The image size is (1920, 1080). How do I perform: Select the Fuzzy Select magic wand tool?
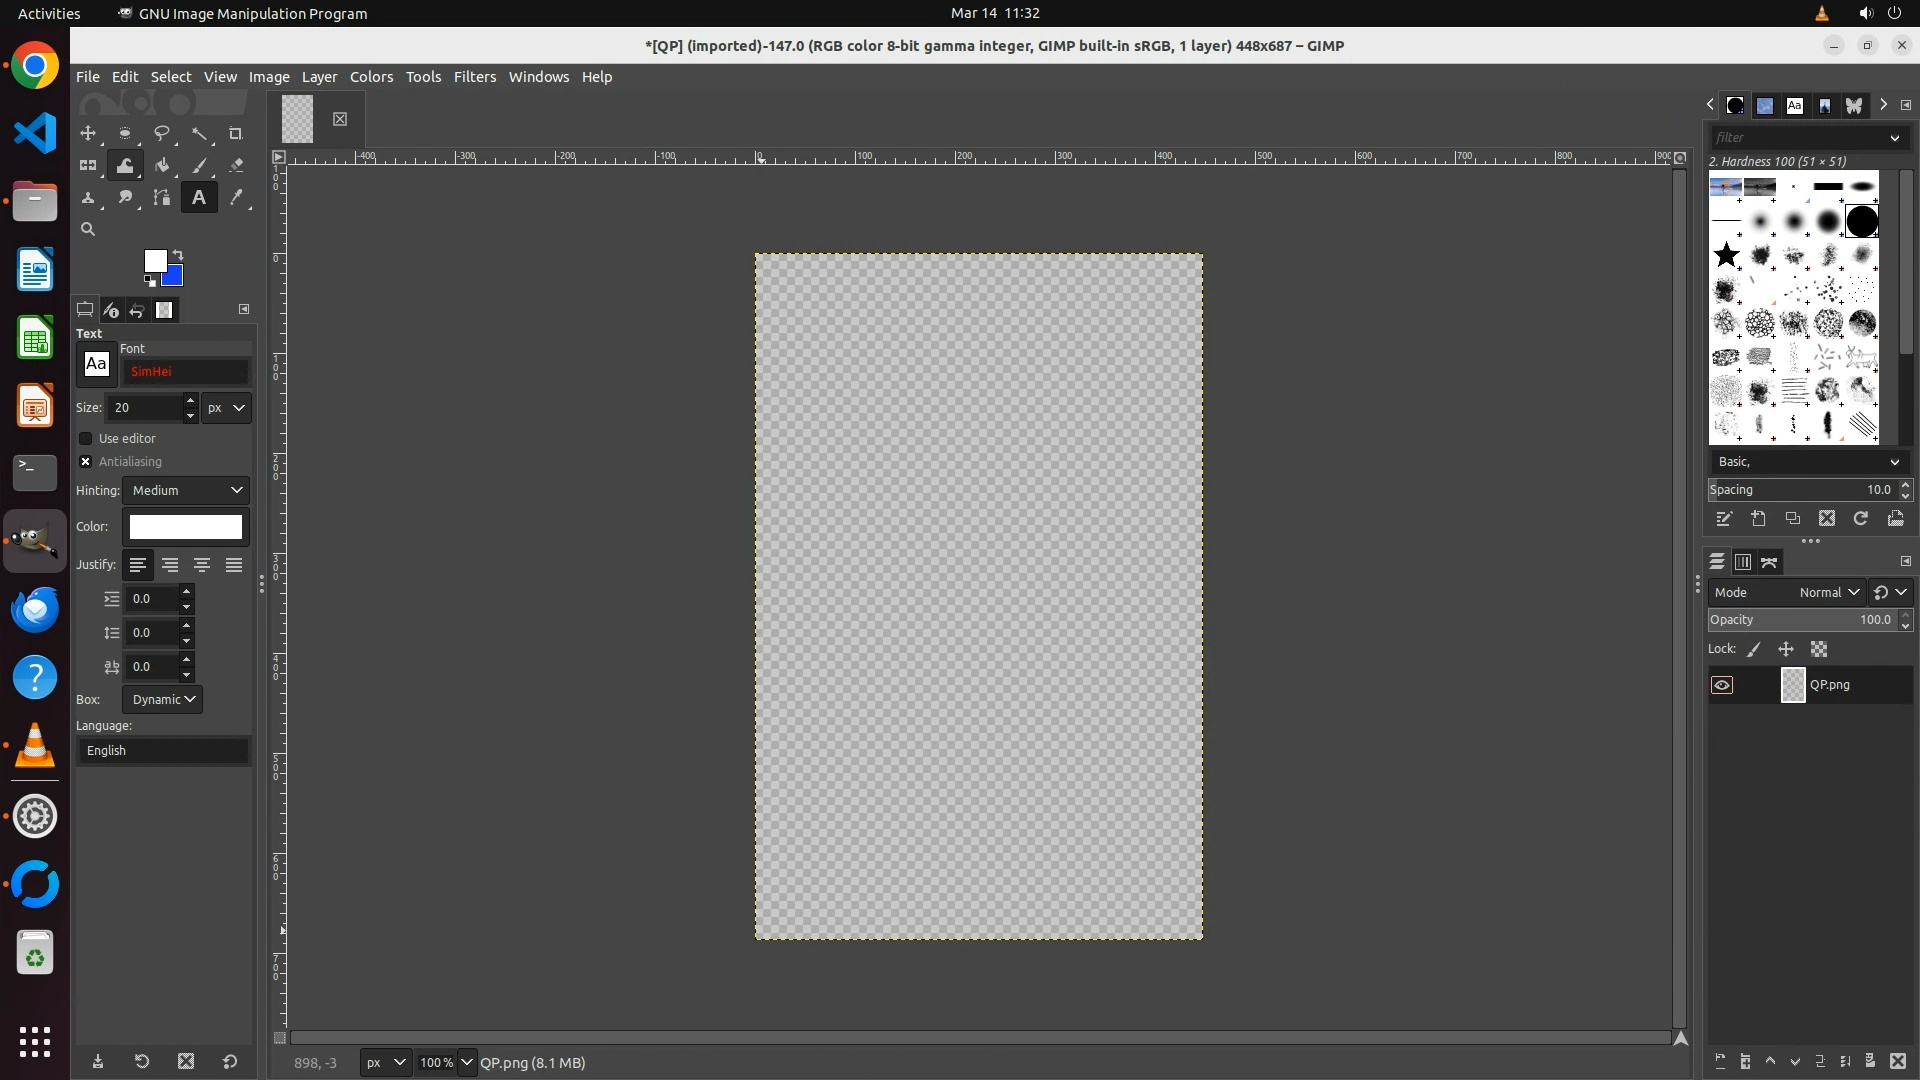[199, 133]
